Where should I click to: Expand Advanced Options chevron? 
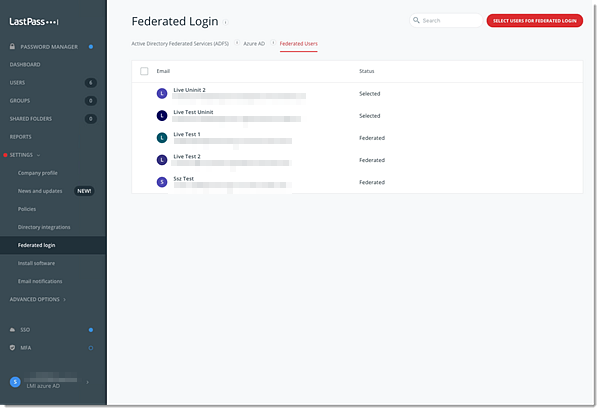point(65,299)
